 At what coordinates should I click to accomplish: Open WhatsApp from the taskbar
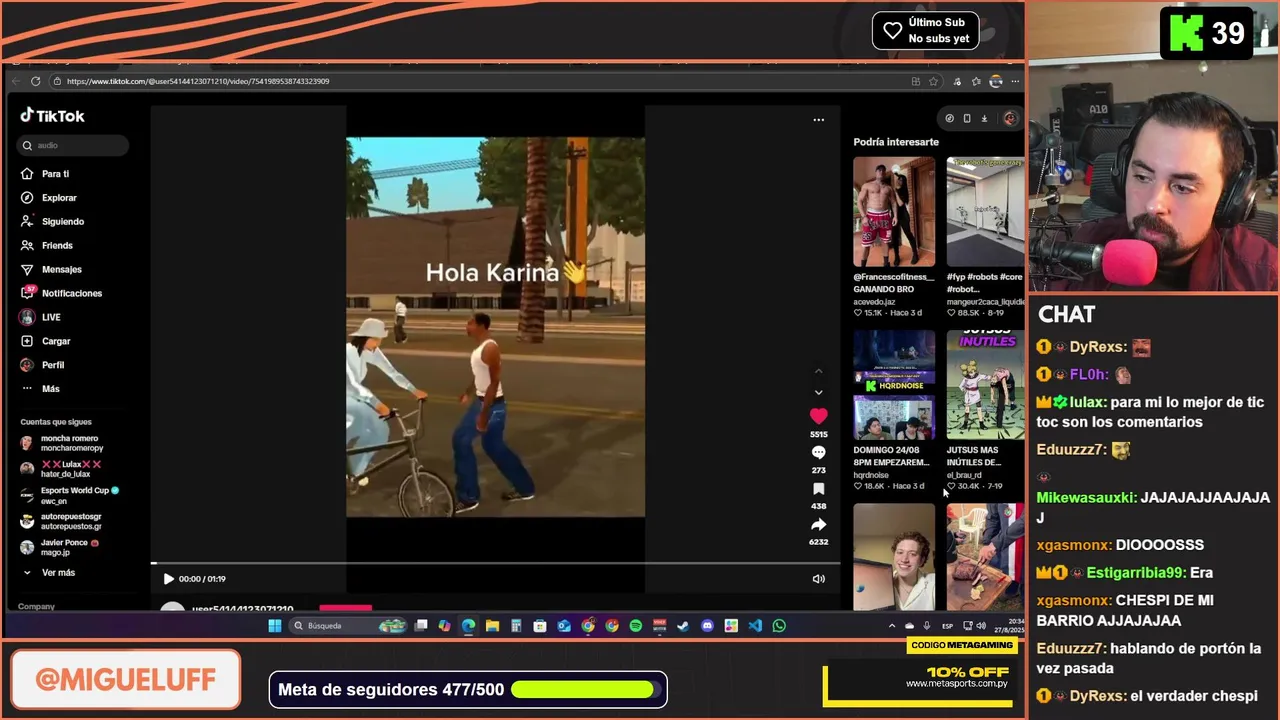(x=778, y=626)
